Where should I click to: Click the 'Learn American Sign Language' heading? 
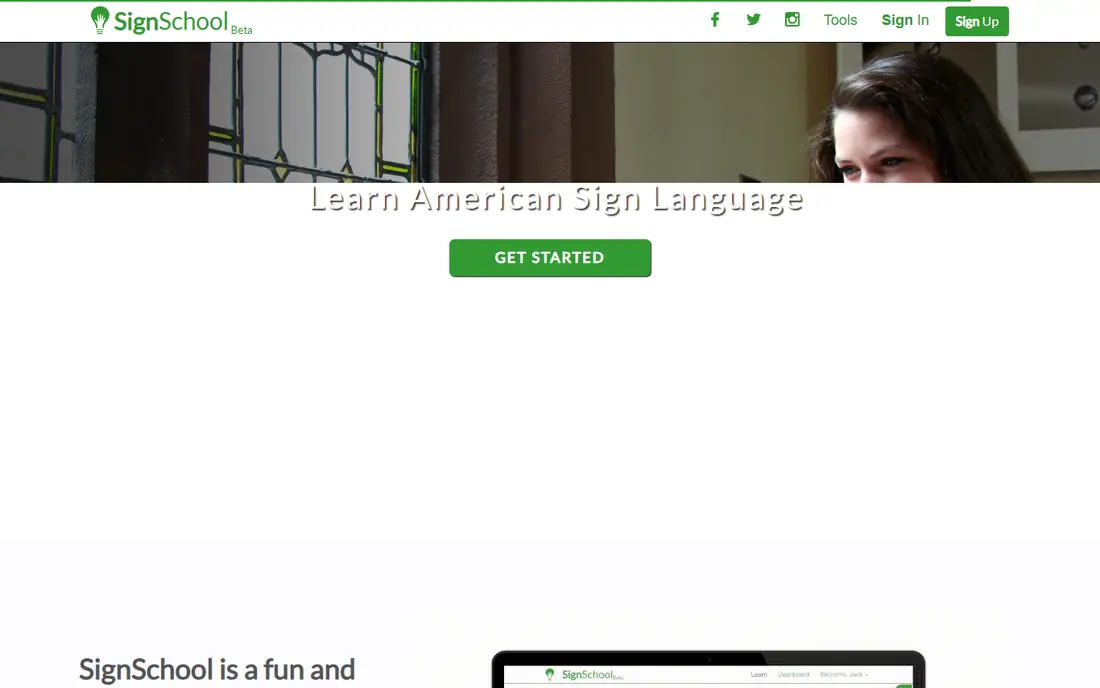(556, 199)
